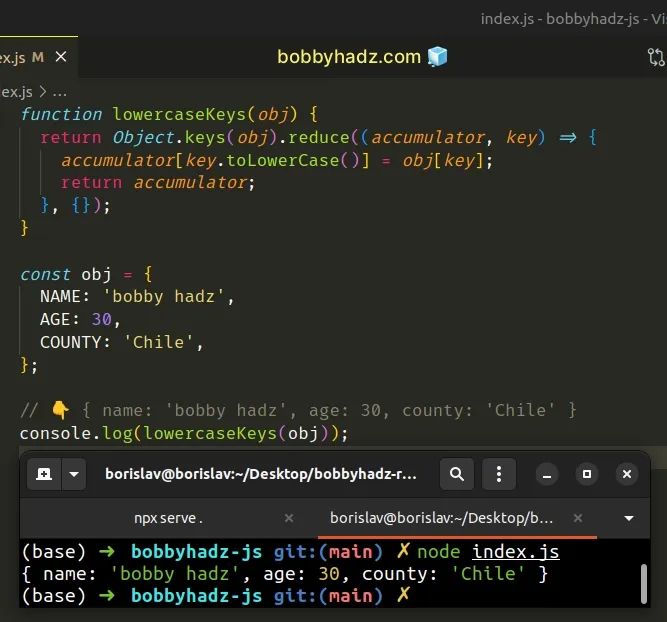Click the function name lowercaseKeys in editor
The width and height of the screenshot is (667, 622).
[179, 114]
